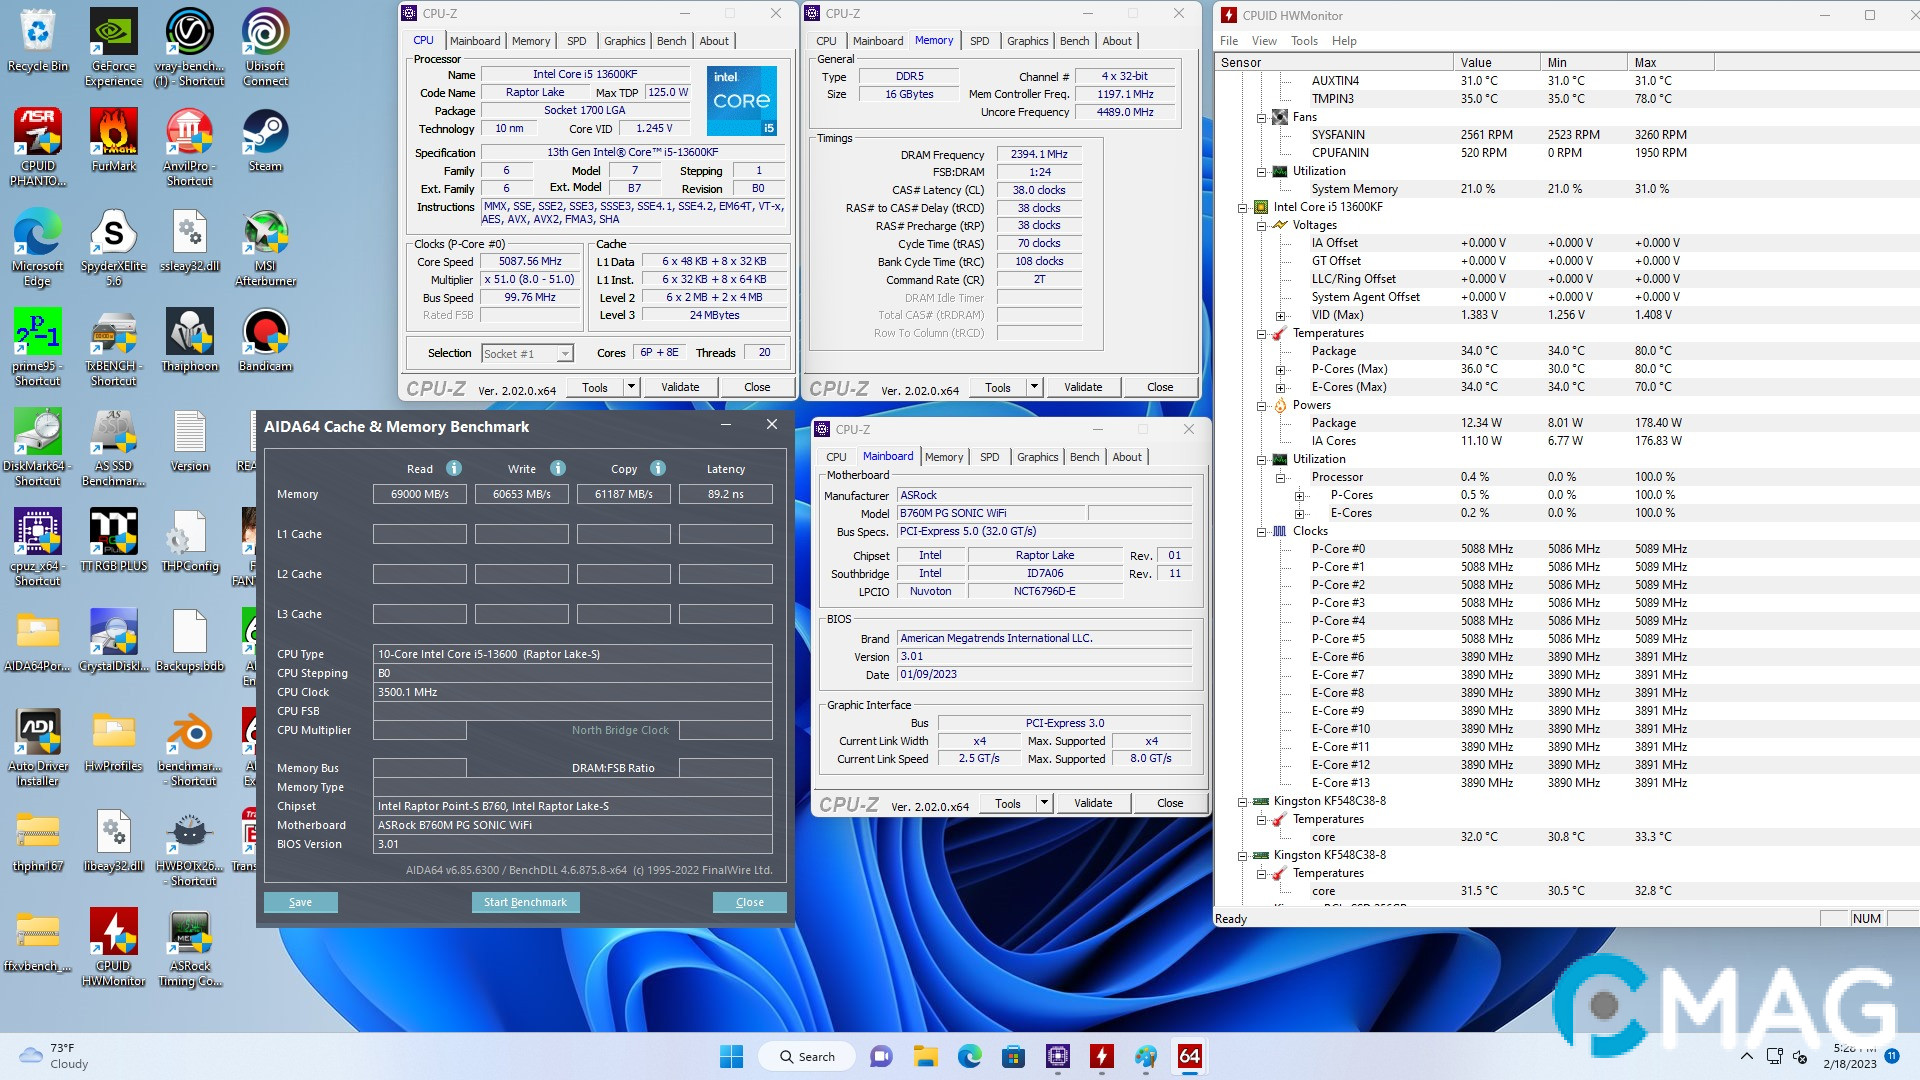Screen dimensions: 1920x1080
Task: Open the Socket #1 selection dropdown
Action: tap(565, 353)
